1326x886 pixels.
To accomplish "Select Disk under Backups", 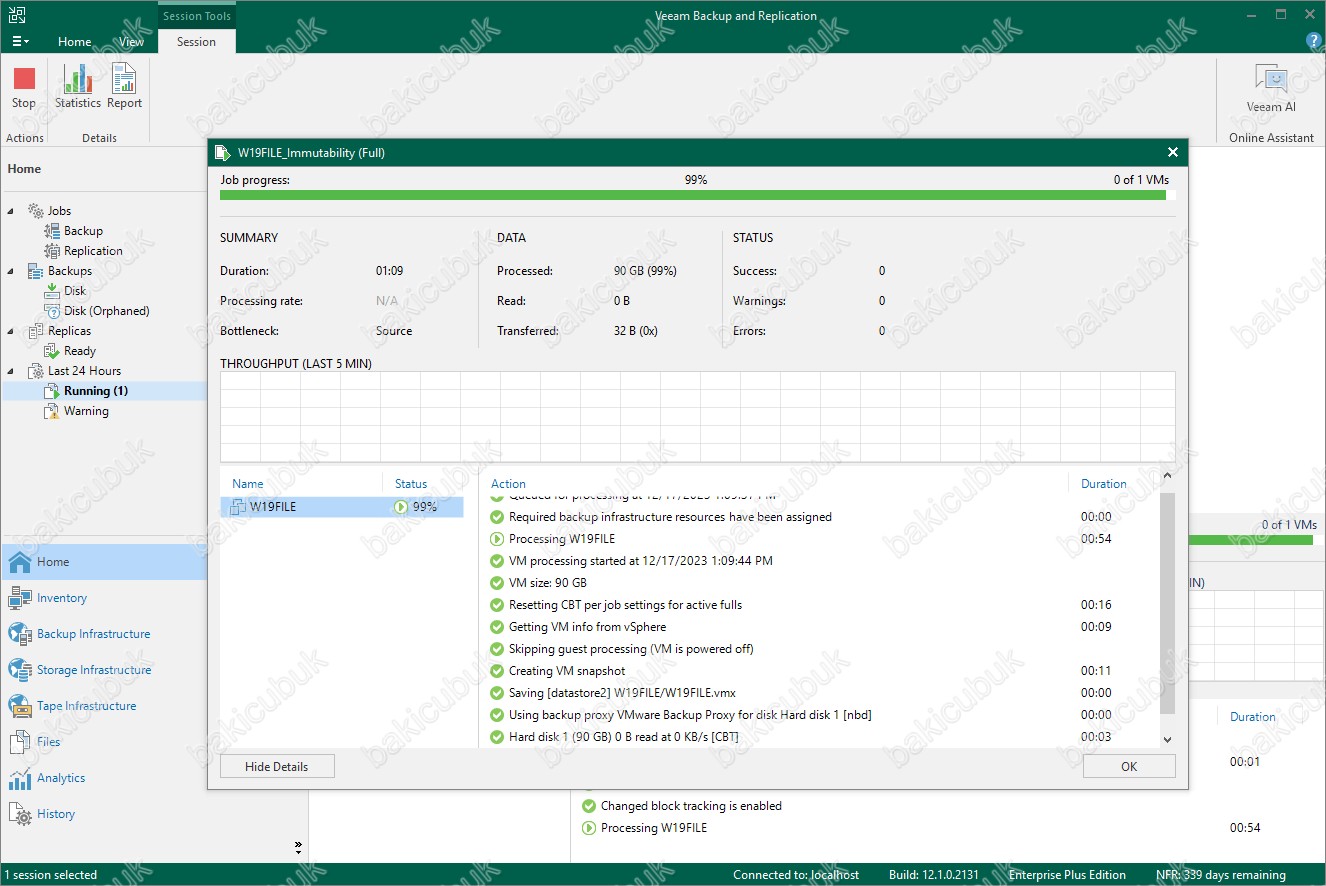I will point(75,291).
